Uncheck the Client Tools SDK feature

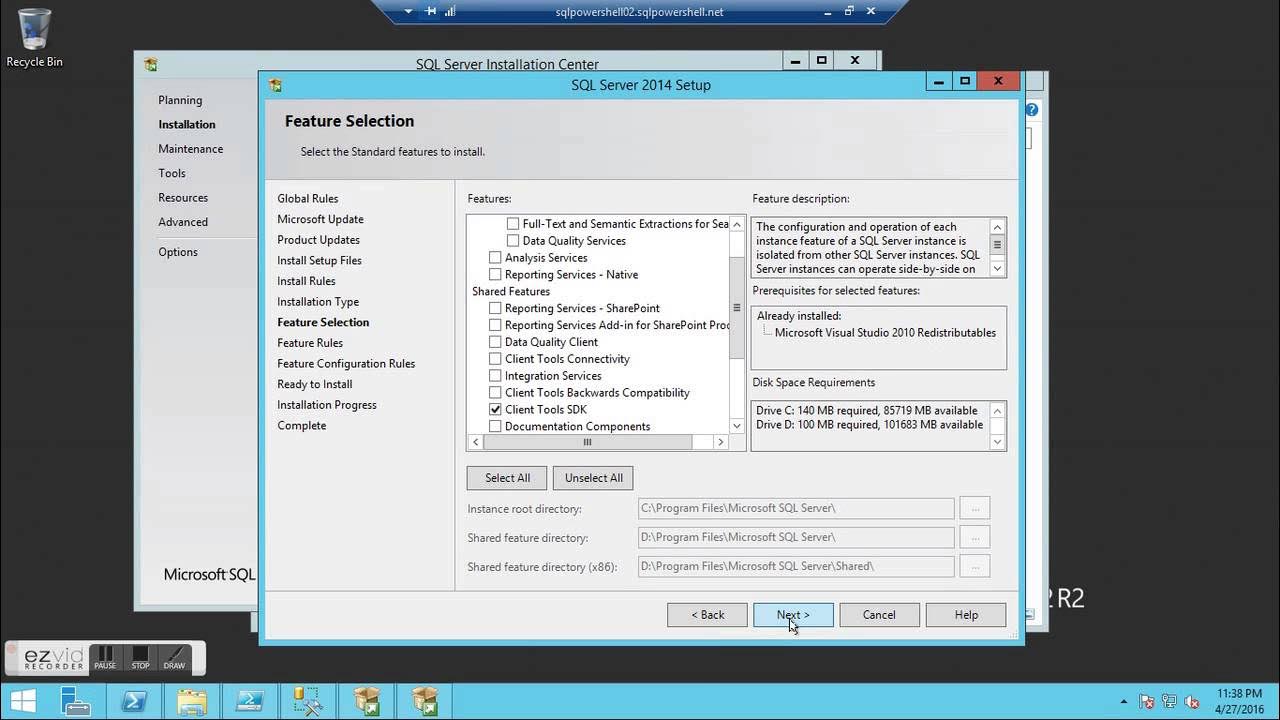(x=495, y=410)
